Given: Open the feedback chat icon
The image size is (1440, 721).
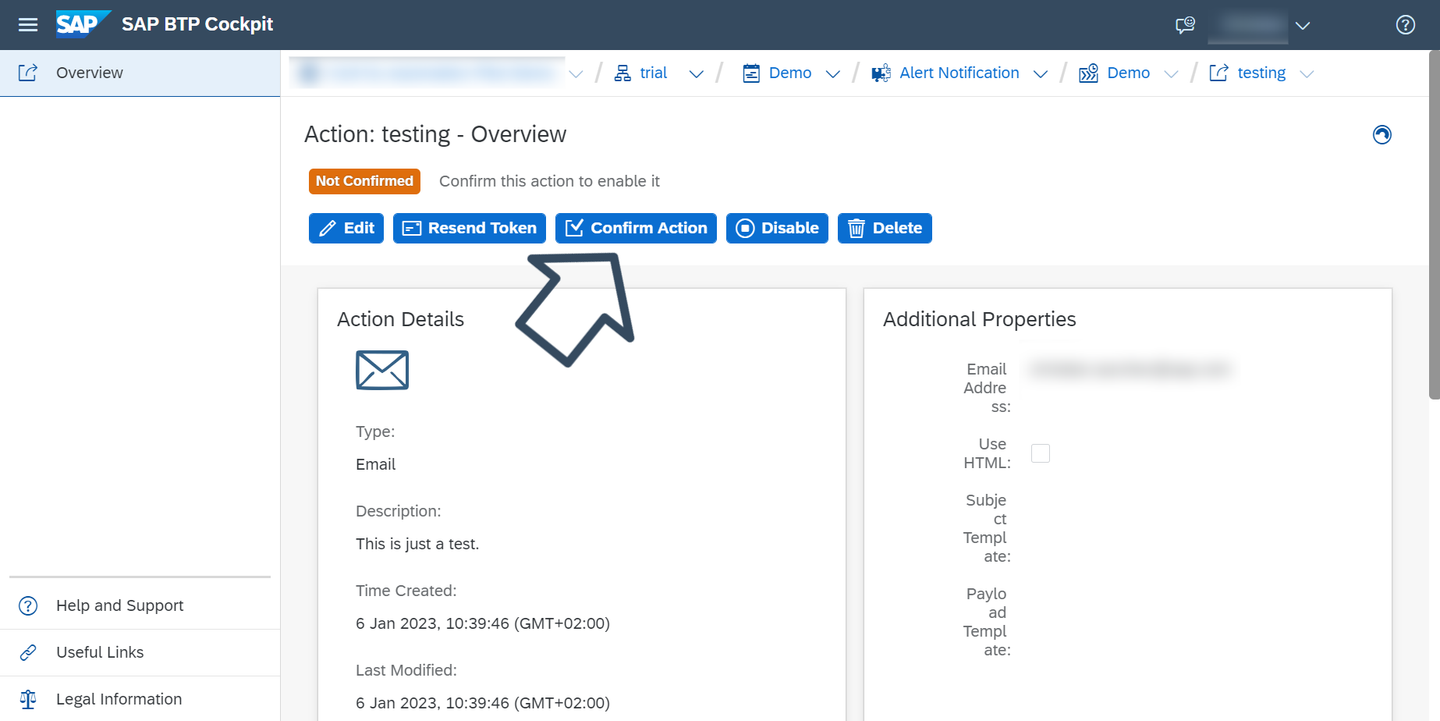Looking at the screenshot, I should click(x=1185, y=25).
